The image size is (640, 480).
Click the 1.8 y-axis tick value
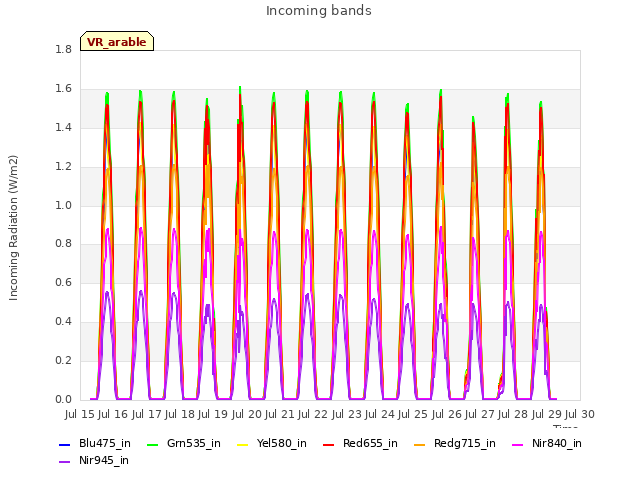[x=63, y=49]
